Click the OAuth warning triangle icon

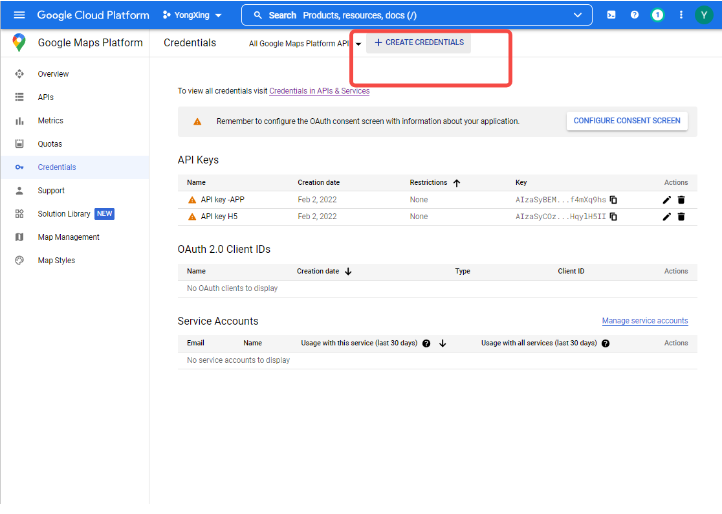pos(197,122)
